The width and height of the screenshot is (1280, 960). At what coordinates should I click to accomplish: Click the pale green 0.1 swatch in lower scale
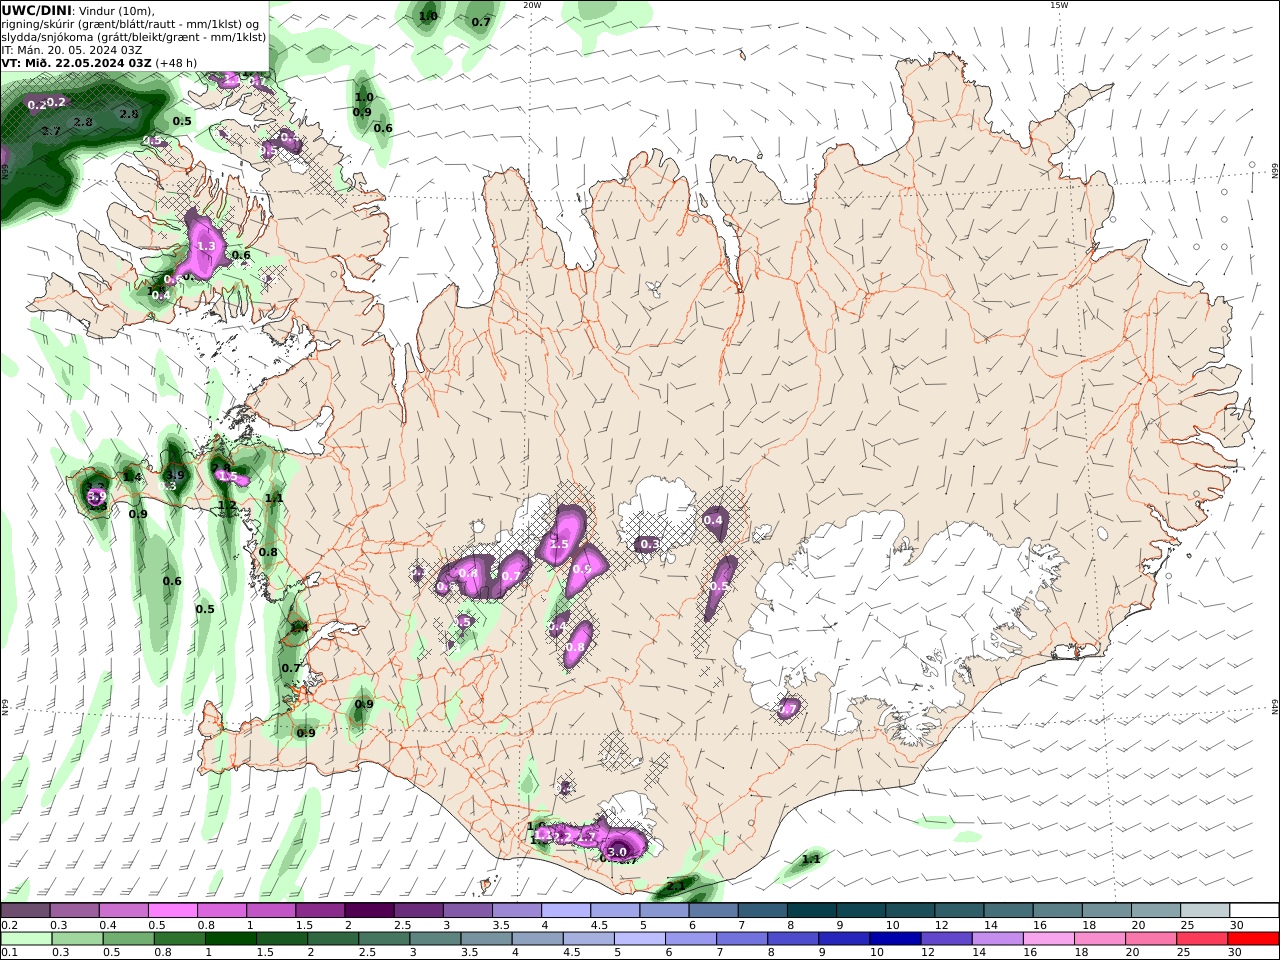tap(26, 938)
